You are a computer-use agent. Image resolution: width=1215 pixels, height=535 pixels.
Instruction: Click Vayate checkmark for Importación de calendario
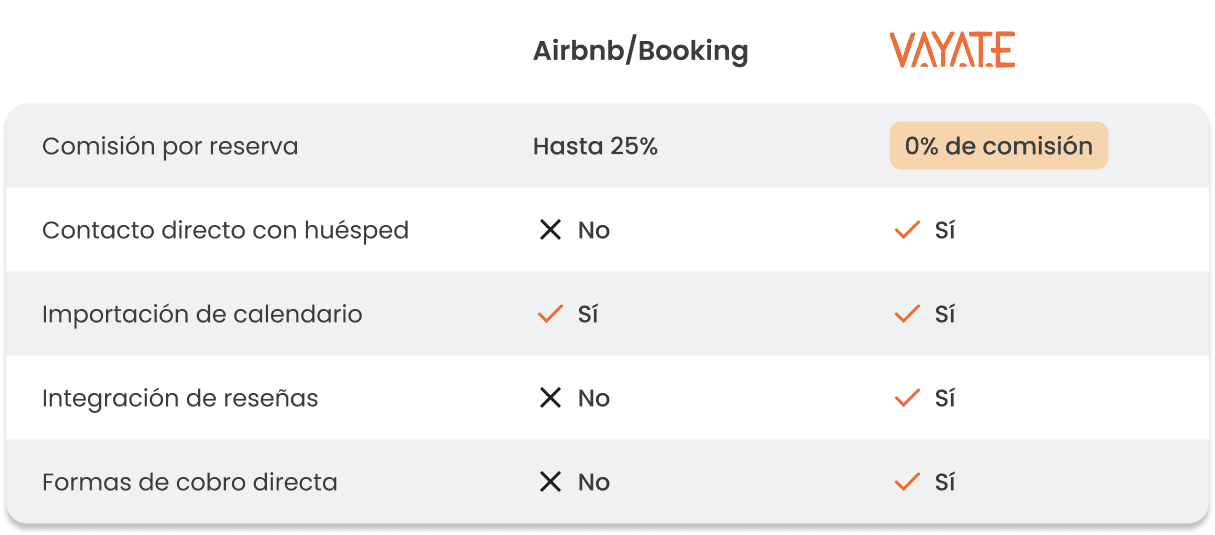[x=907, y=314]
